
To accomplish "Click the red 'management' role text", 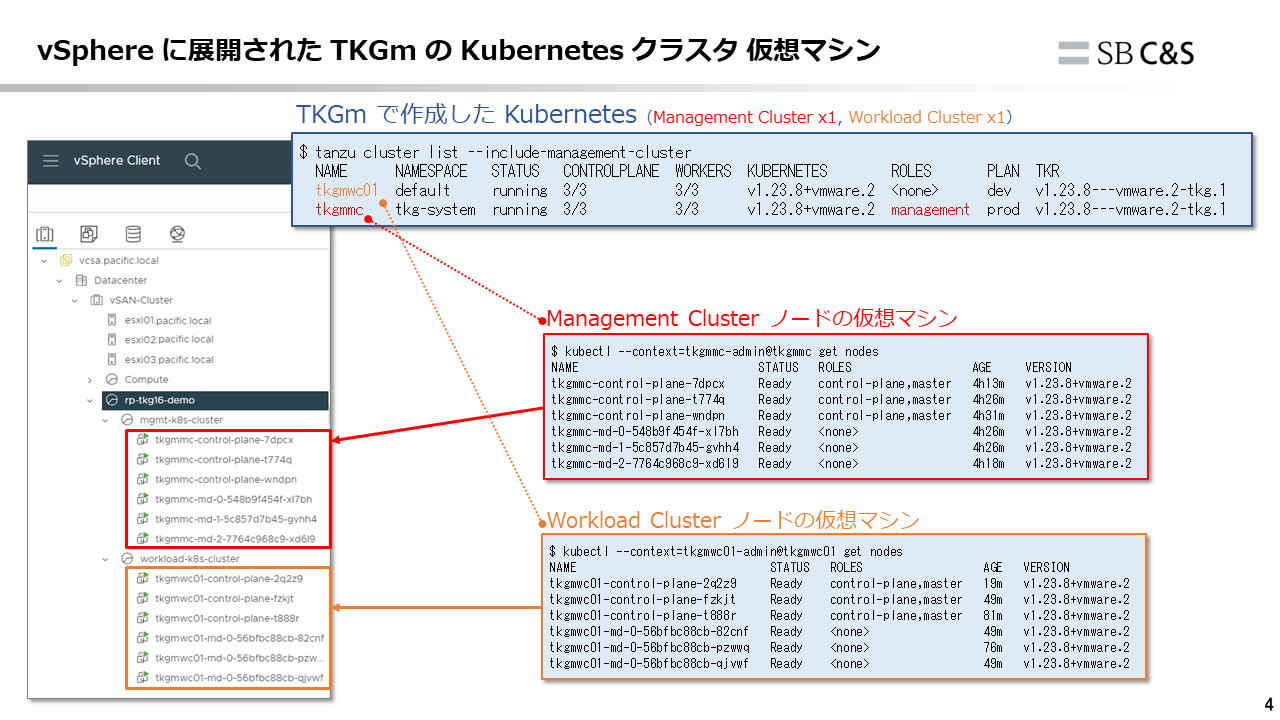I will (x=930, y=210).
